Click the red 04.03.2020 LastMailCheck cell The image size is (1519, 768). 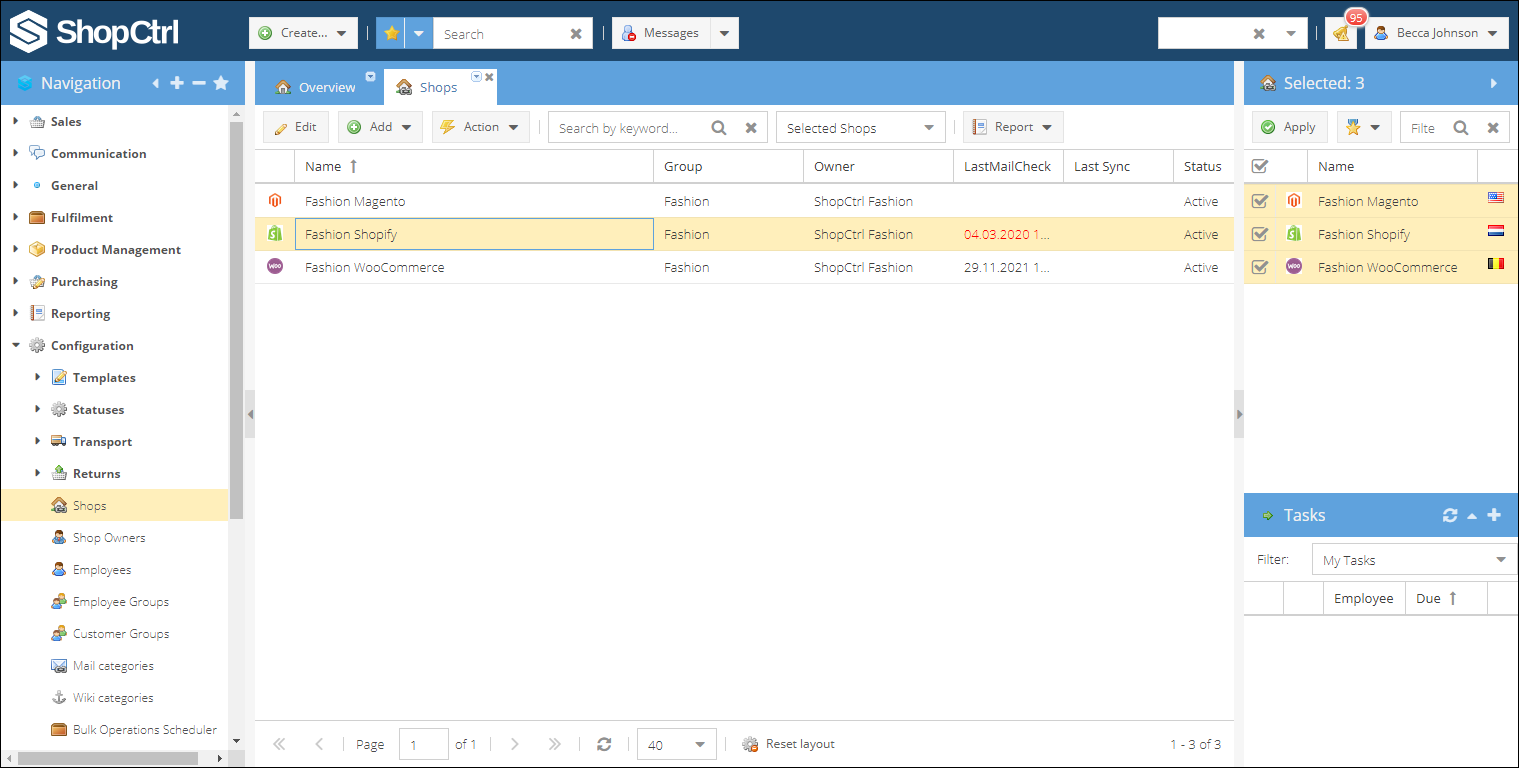point(1008,234)
